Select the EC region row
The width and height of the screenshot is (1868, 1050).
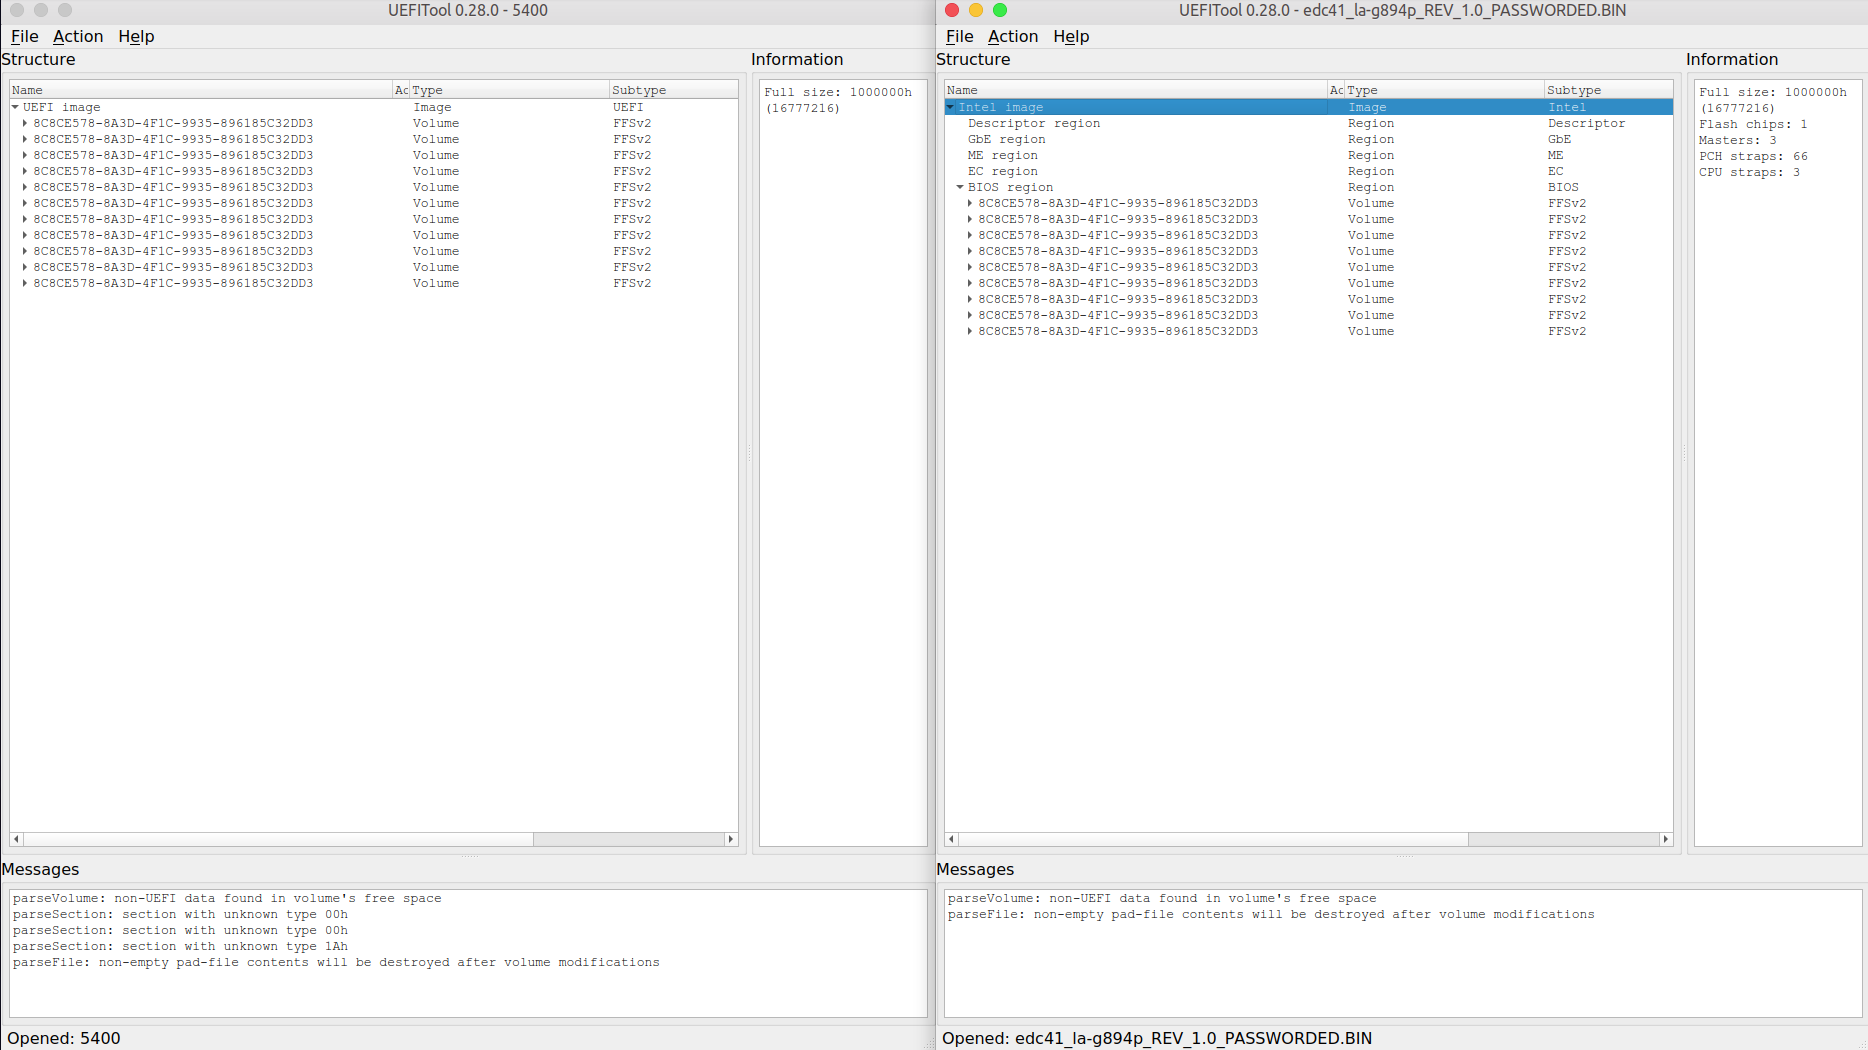(x=1309, y=171)
